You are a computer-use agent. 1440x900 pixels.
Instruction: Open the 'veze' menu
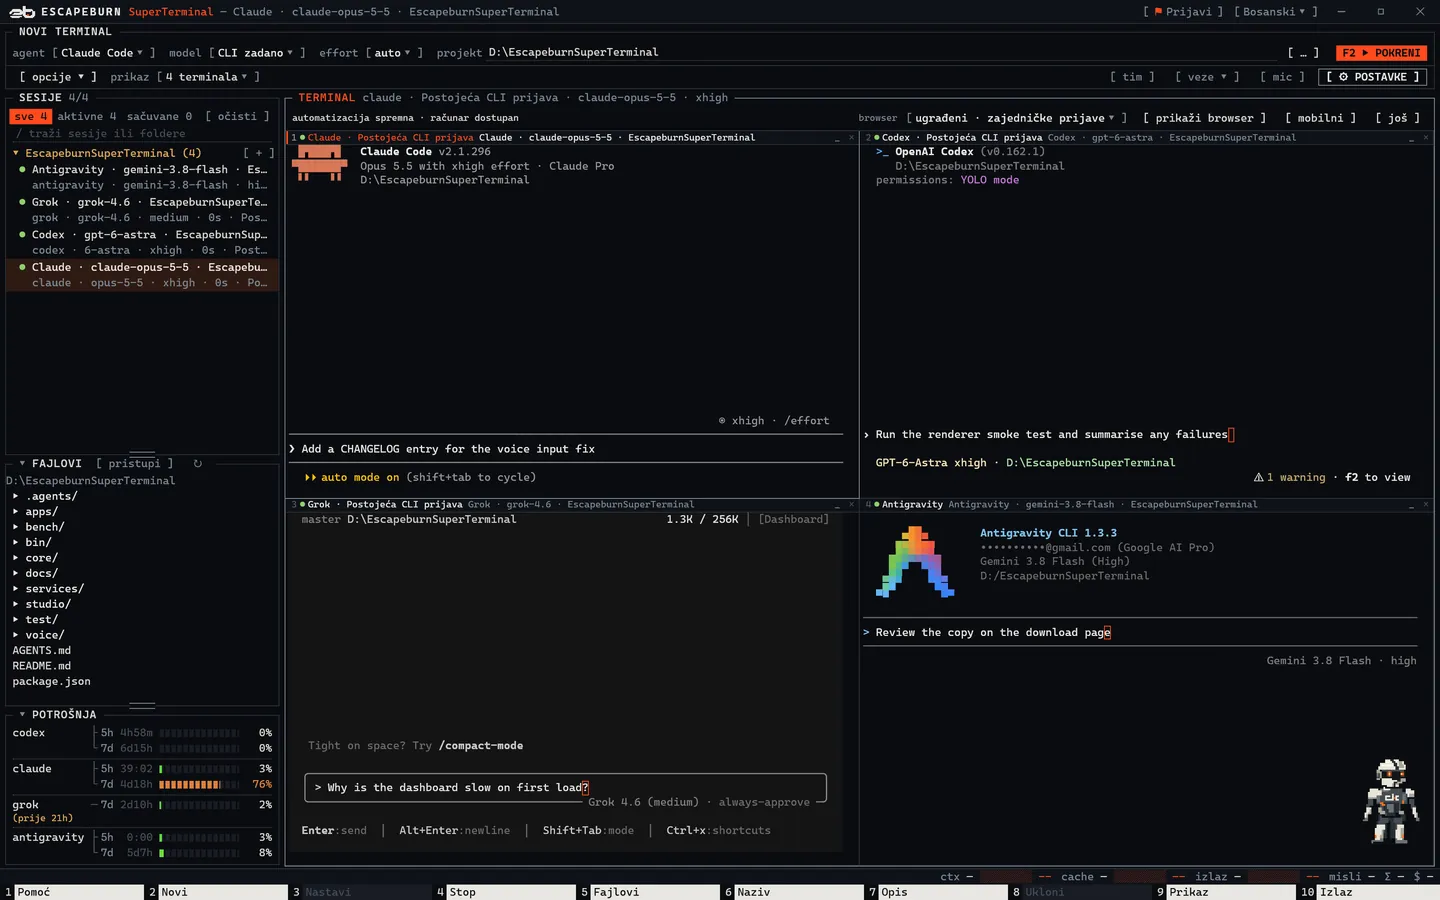(1207, 77)
